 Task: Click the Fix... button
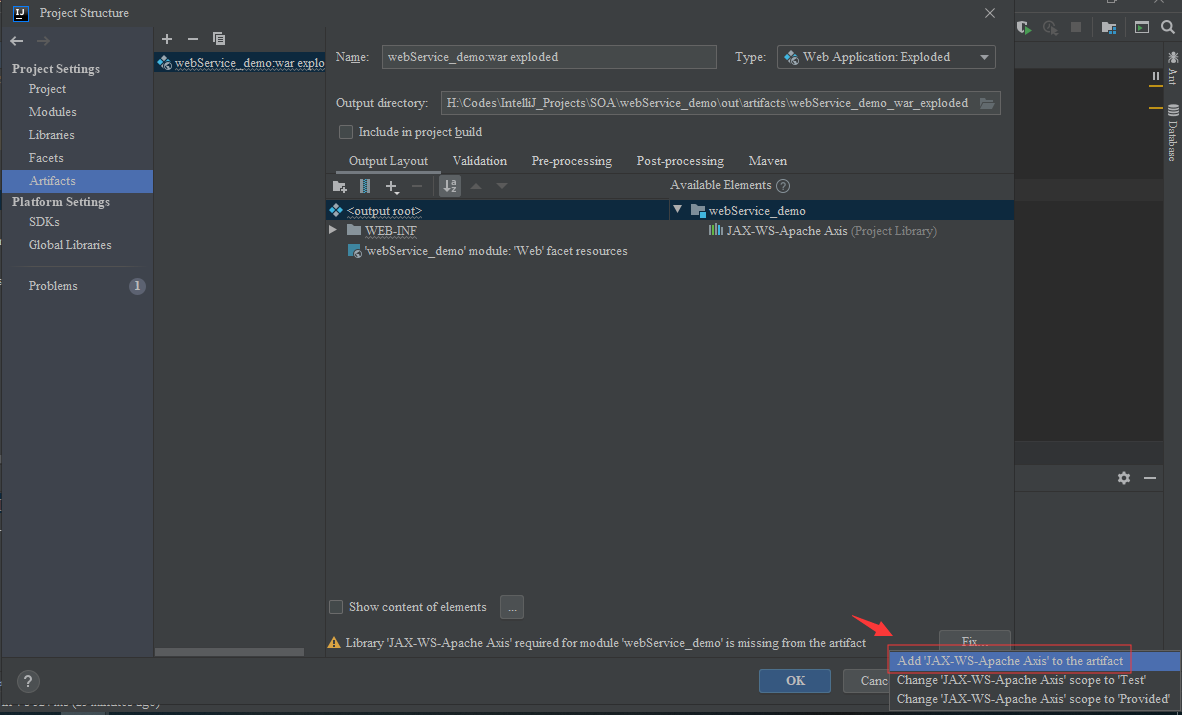[x=974, y=641]
